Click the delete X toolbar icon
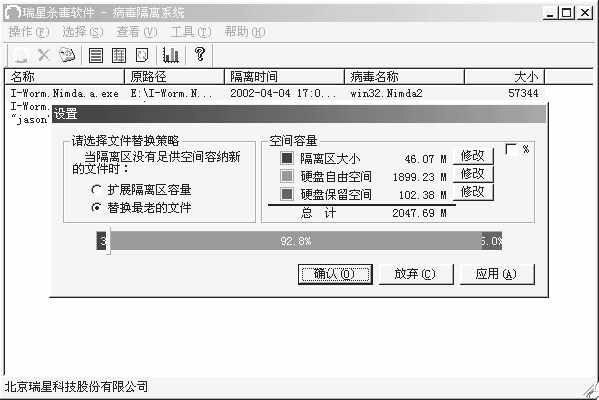Screen dimensions: 599x400 click(44, 55)
